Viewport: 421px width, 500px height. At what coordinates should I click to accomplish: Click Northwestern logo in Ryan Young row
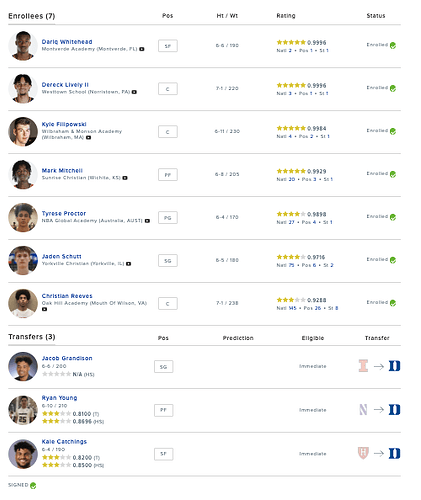363,410
